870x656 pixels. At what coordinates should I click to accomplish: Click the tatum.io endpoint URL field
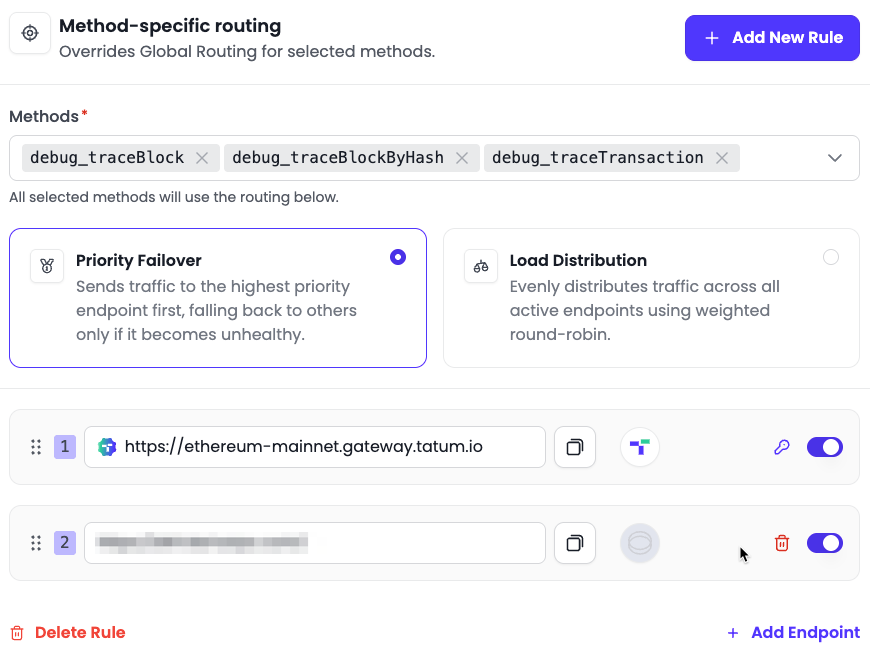pyautogui.click(x=315, y=447)
